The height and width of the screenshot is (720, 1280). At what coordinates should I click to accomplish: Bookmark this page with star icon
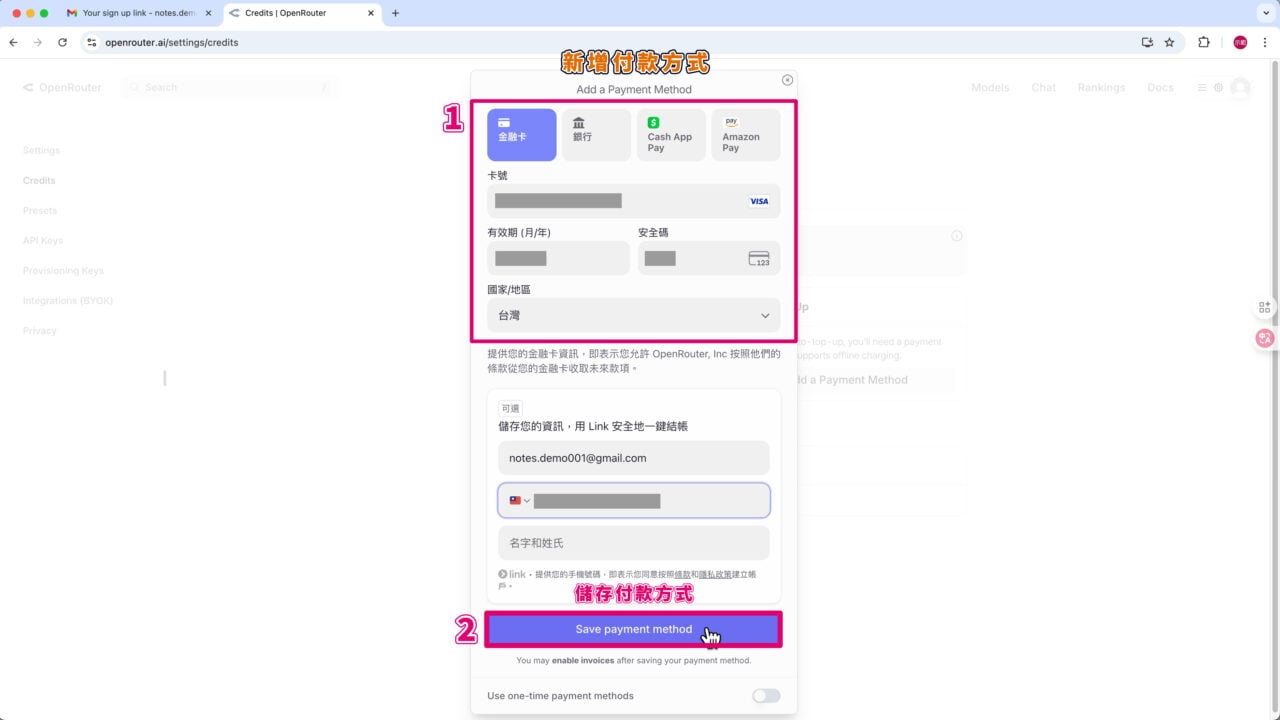point(1169,43)
